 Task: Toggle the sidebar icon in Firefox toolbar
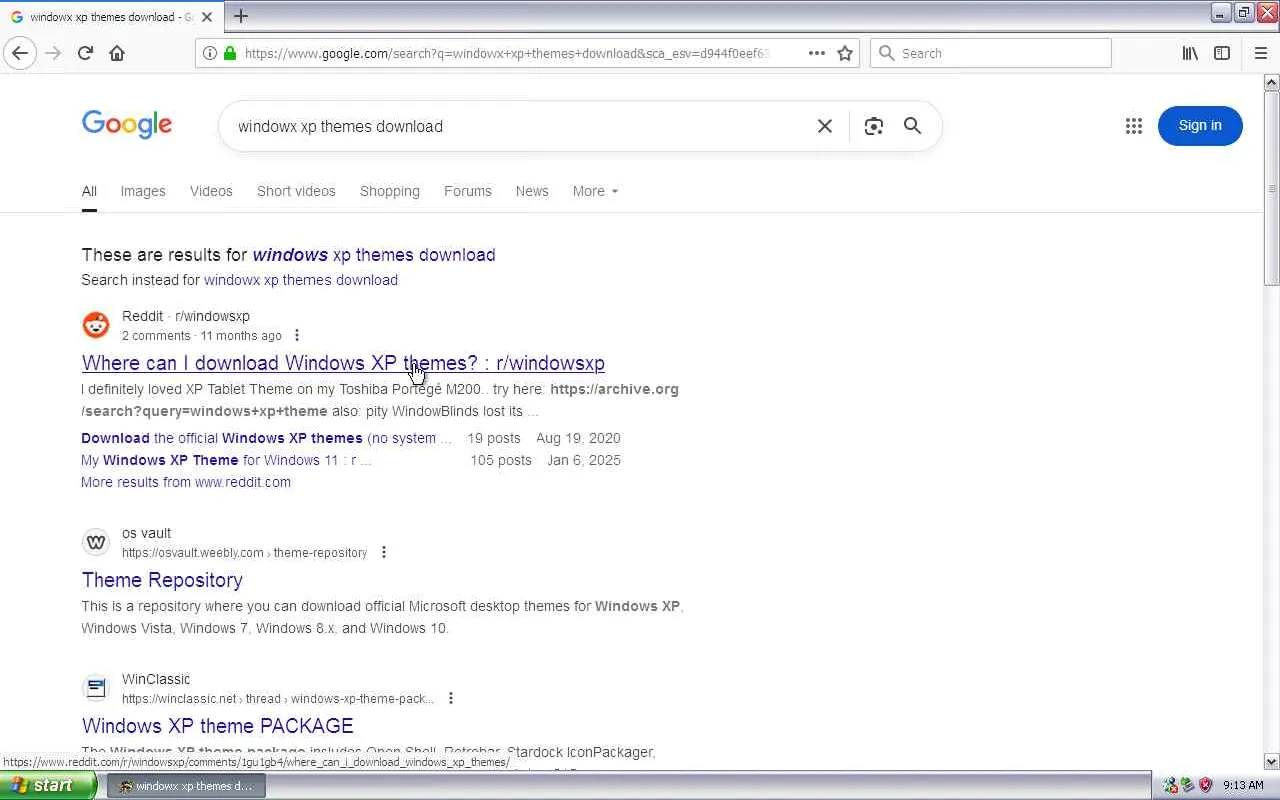[x=1222, y=53]
